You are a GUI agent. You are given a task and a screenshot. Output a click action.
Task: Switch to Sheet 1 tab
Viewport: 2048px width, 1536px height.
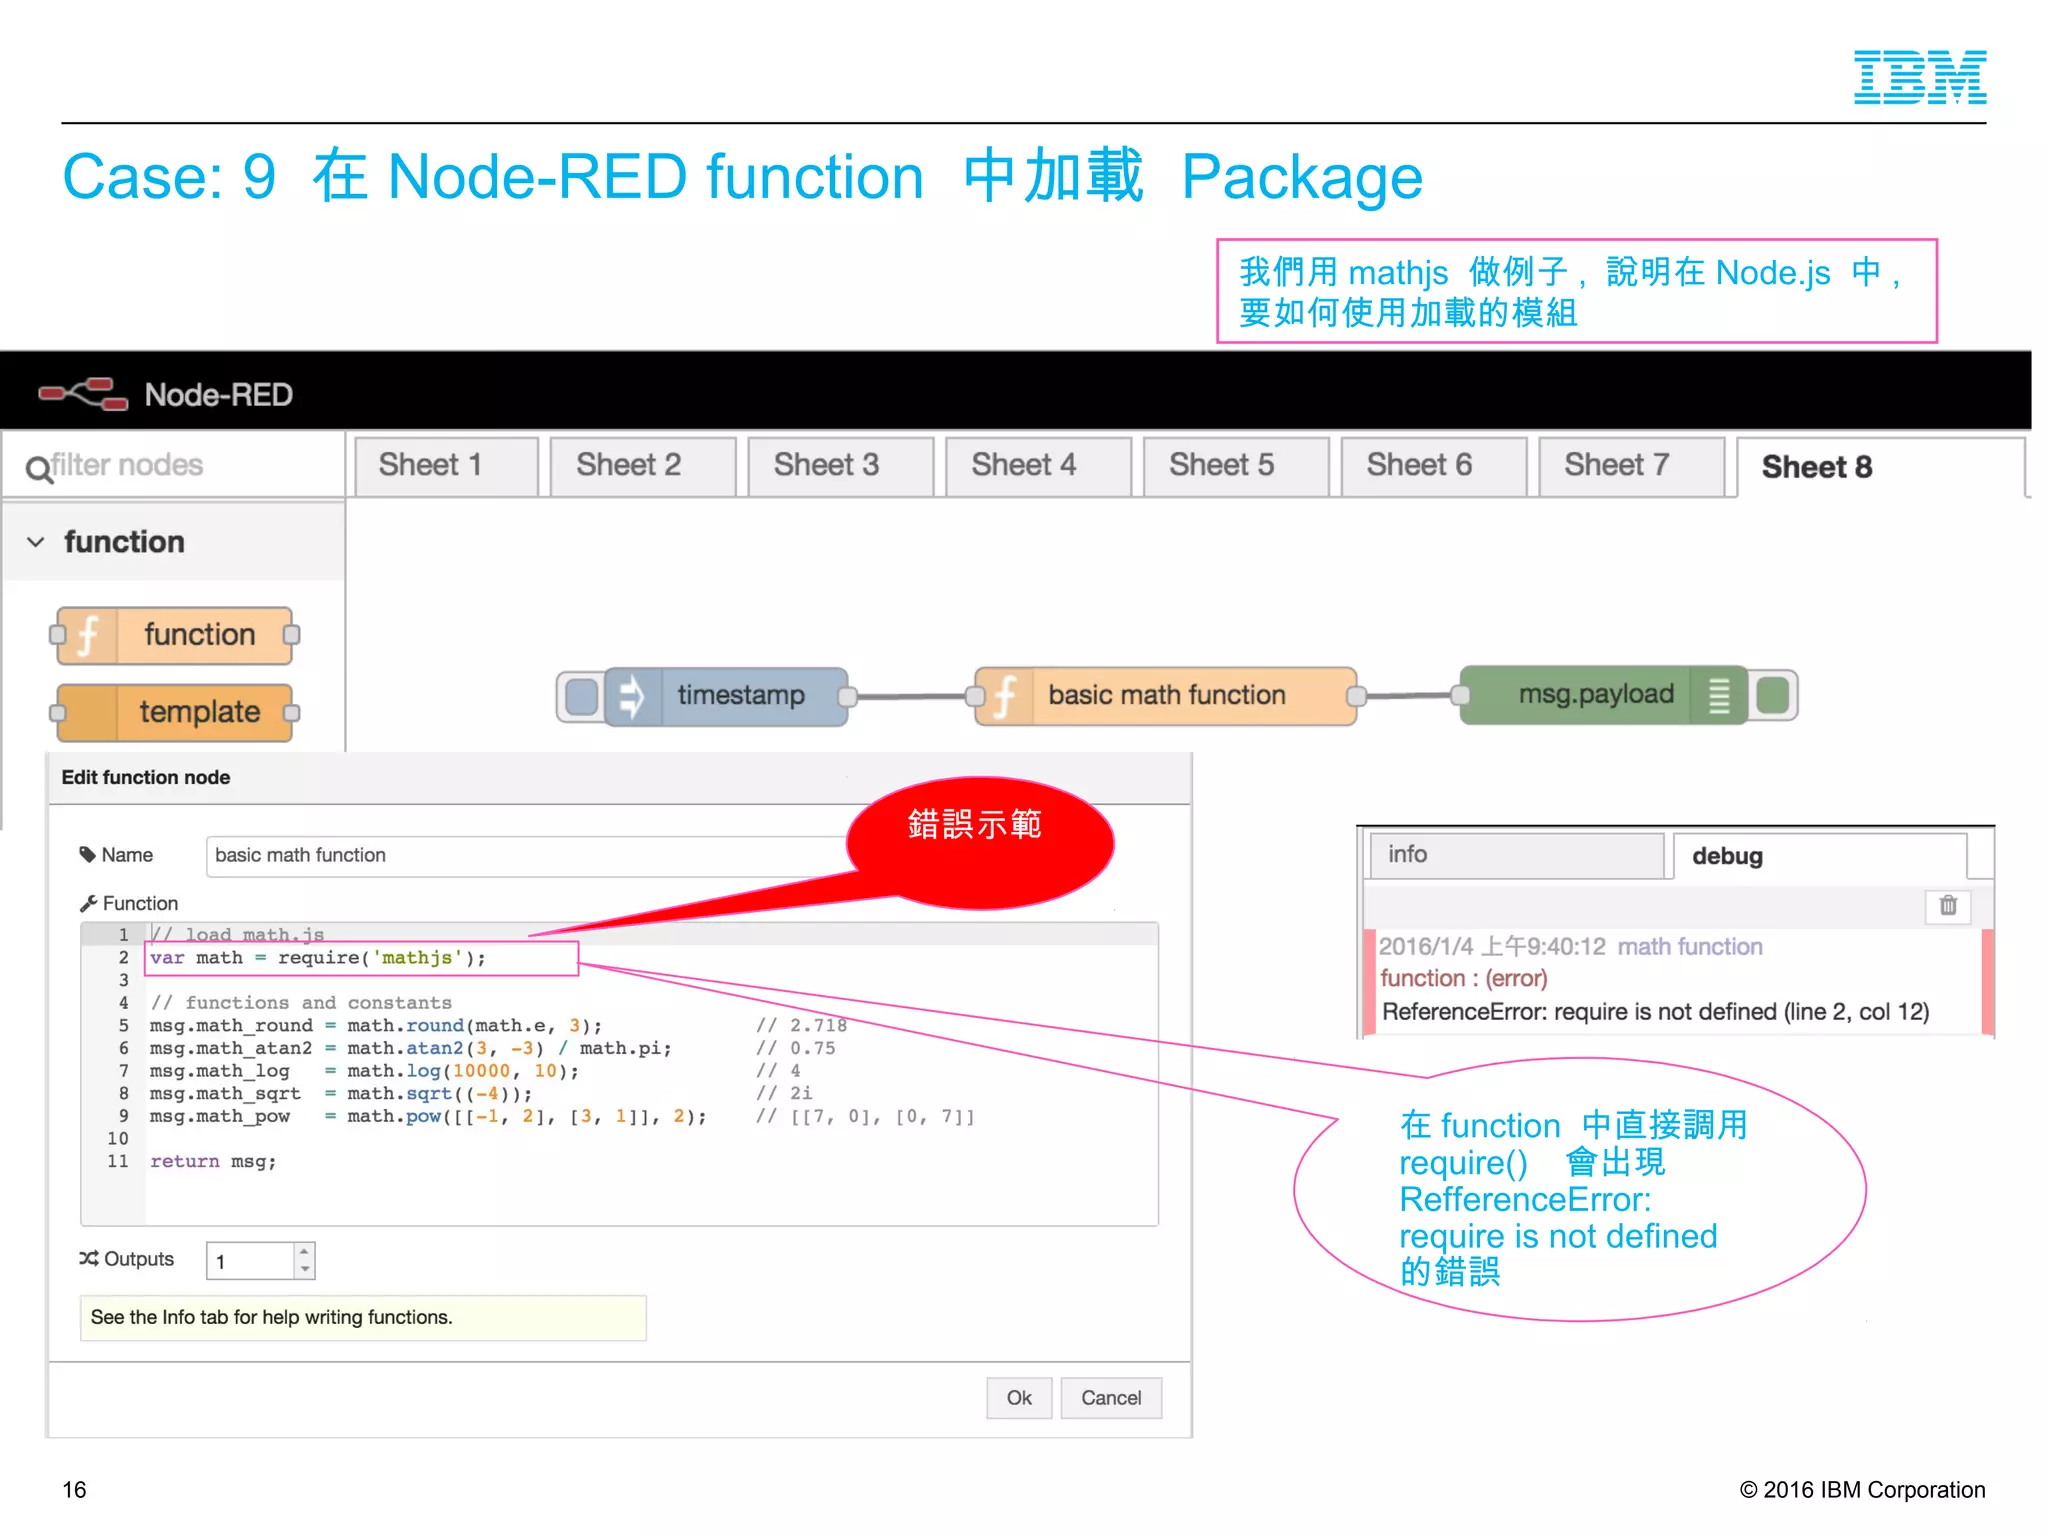coord(446,466)
